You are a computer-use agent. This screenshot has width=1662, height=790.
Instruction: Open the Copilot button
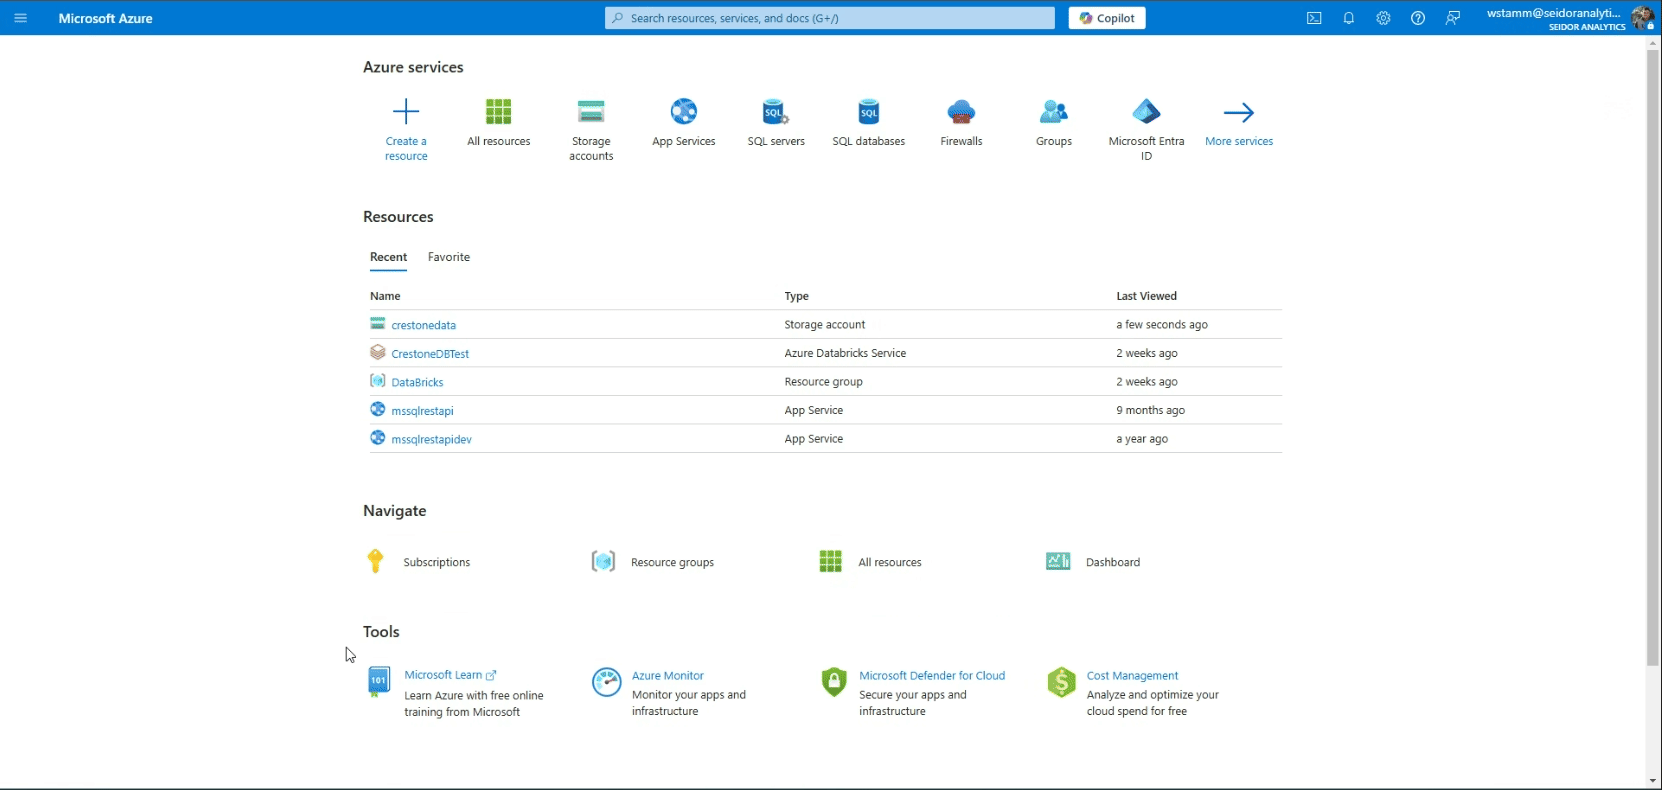[1107, 18]
